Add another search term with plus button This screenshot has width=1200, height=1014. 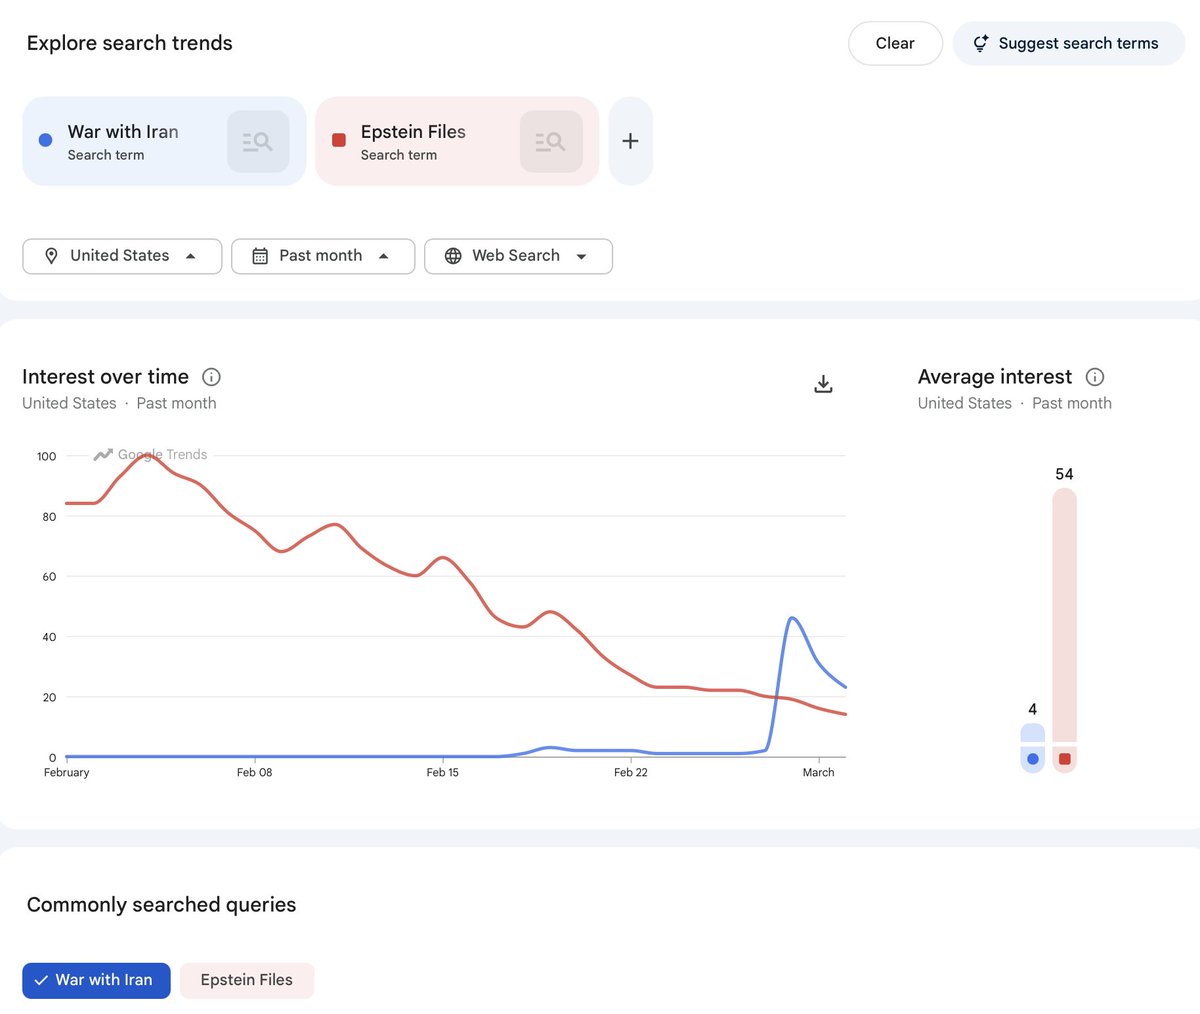coord(630,141)
